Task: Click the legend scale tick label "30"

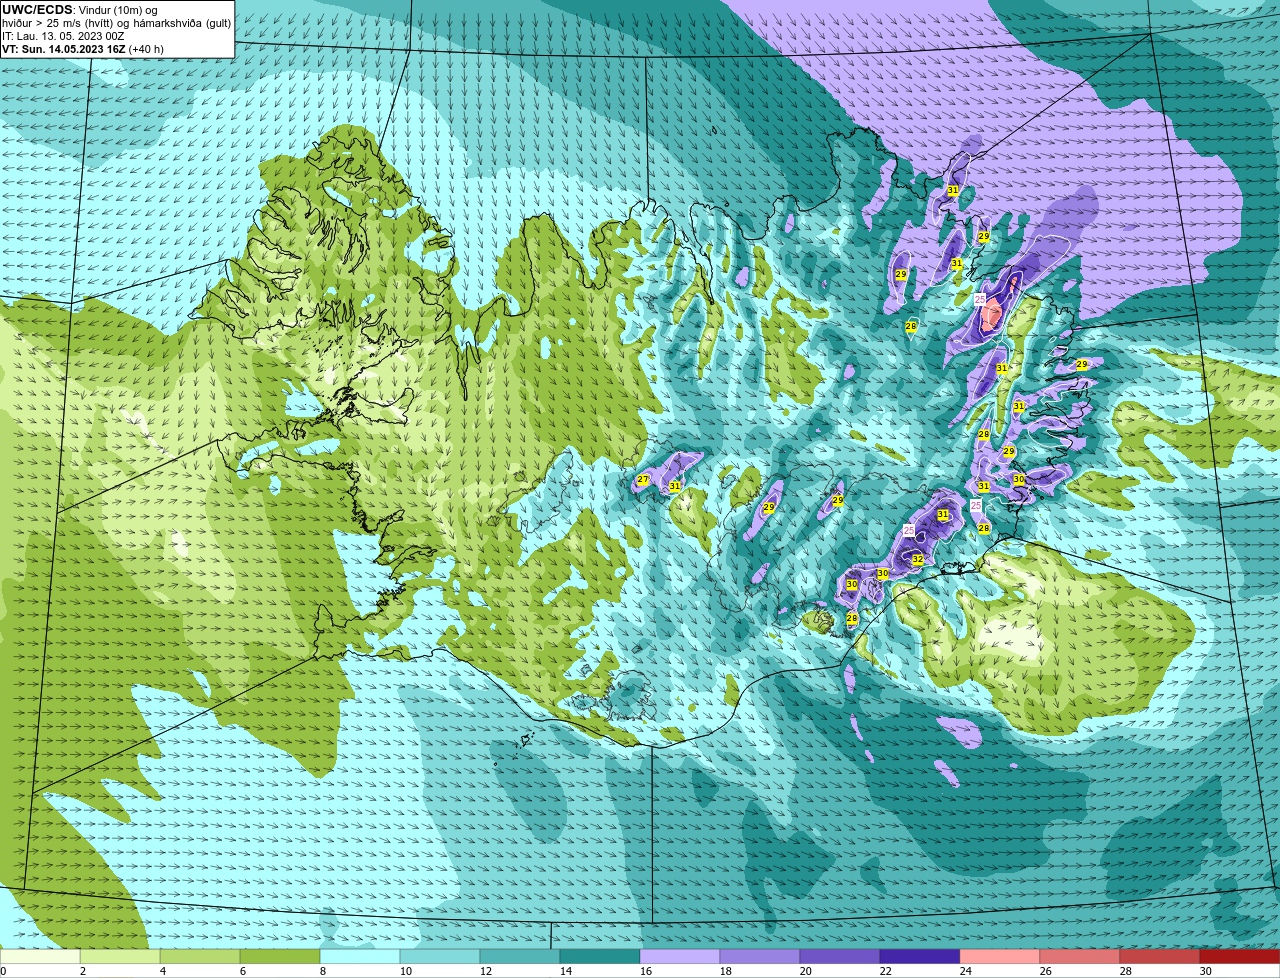Action: (x=1206, y=971)
